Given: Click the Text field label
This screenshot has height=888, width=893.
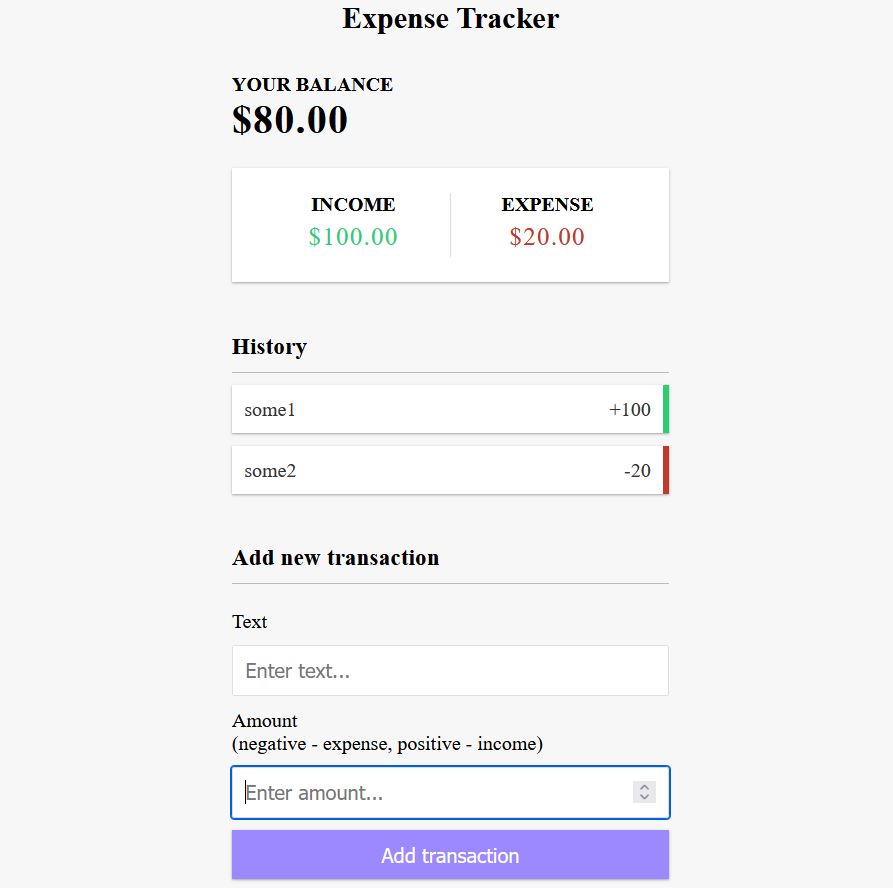Looking at the screenshot, I should (x=249, y=621).
